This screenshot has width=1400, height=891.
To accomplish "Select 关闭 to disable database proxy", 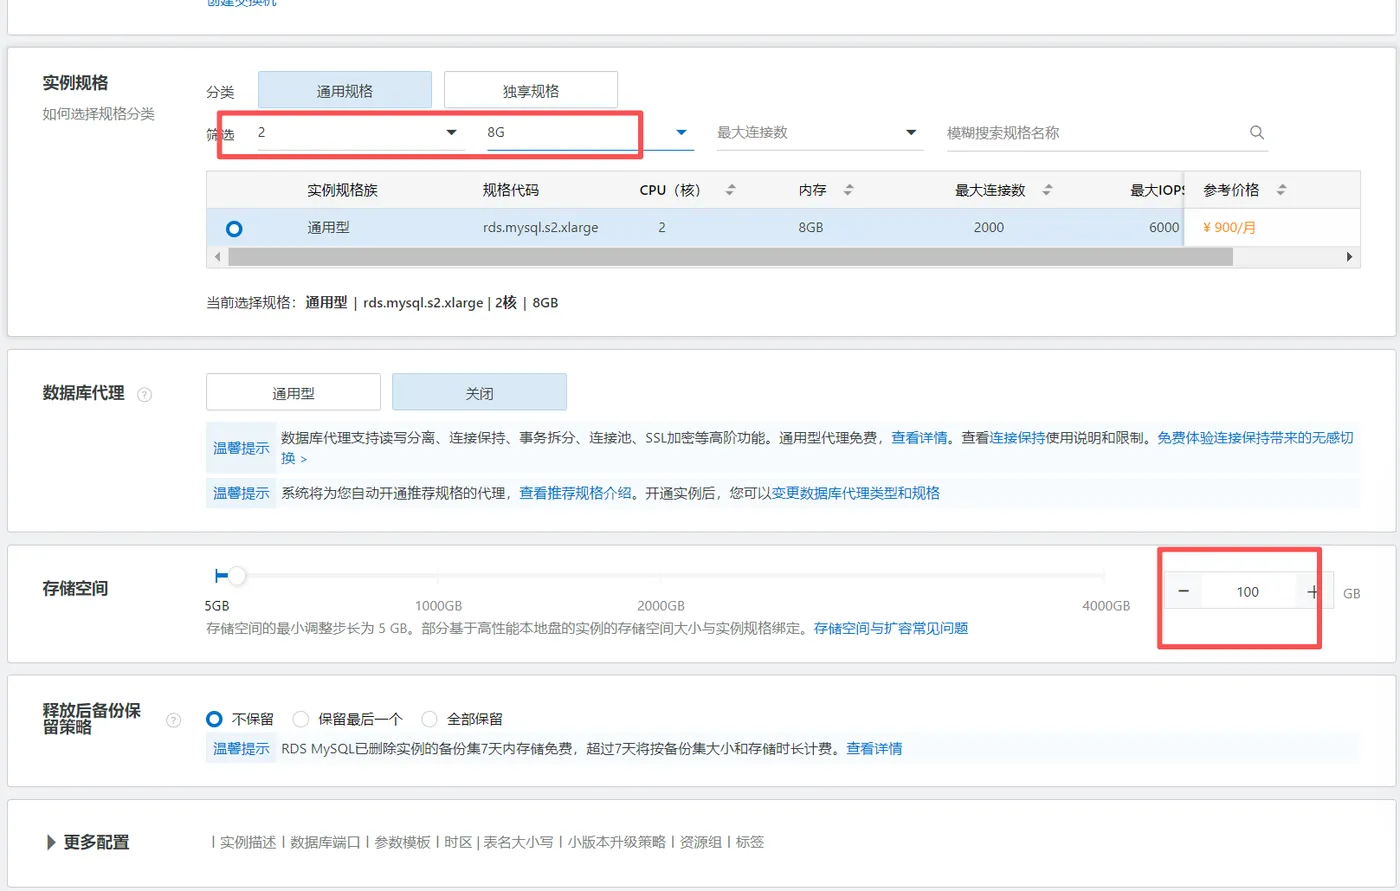I will point(479,392).
